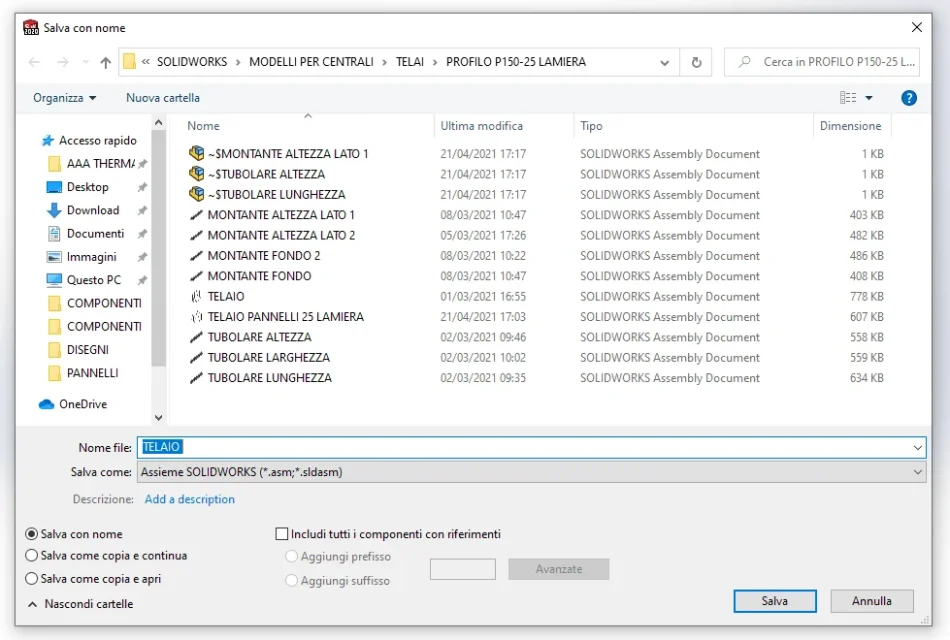This screenshot has height=640, width=950.
Task: Click icon of ~$TUBOLARE LUNGHEZZA file
Action: pyautogui.click(x=196, y=194)
